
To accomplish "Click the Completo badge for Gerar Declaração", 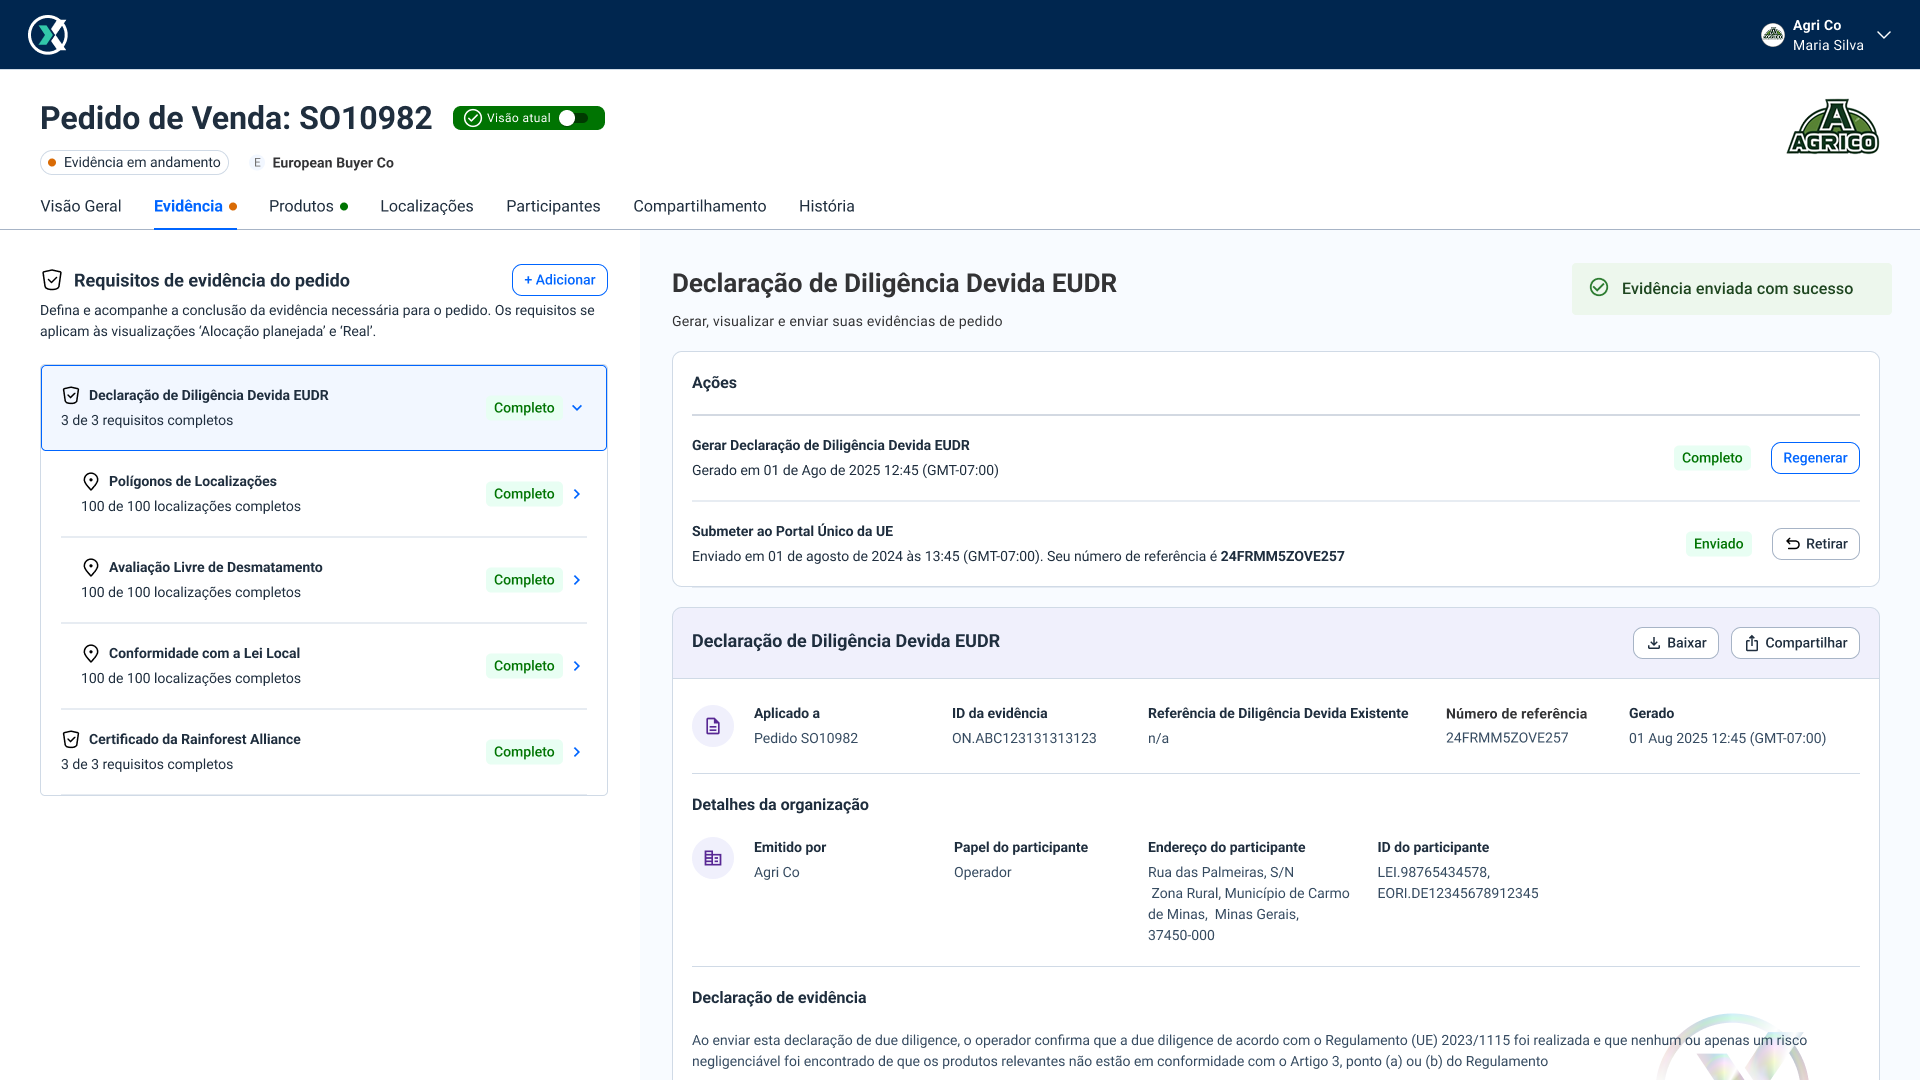I will (x=1712, y=458).
